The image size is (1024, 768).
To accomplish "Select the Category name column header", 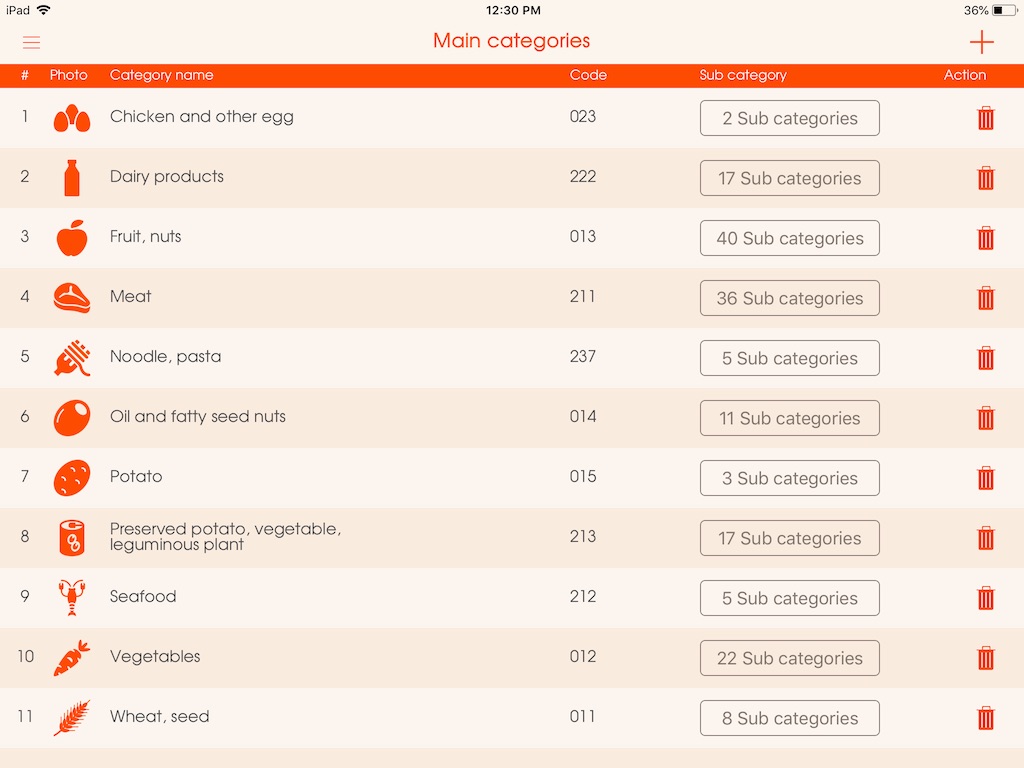I will (161, 75).
